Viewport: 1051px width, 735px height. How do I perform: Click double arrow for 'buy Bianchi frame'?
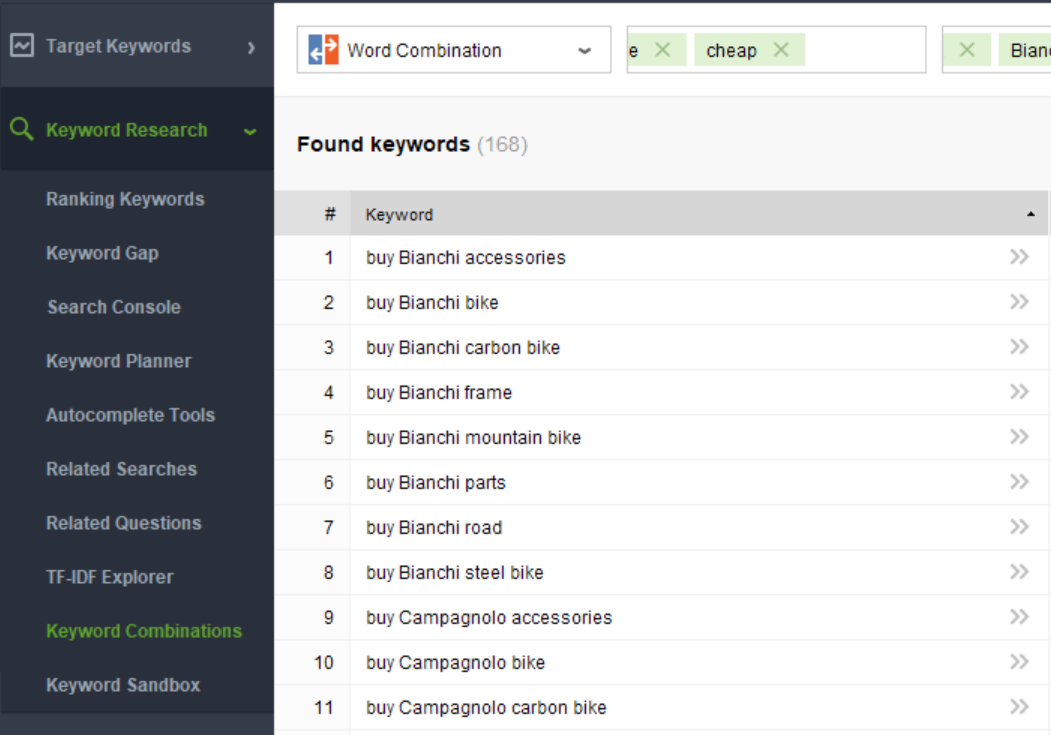(x=1019, y=391)
